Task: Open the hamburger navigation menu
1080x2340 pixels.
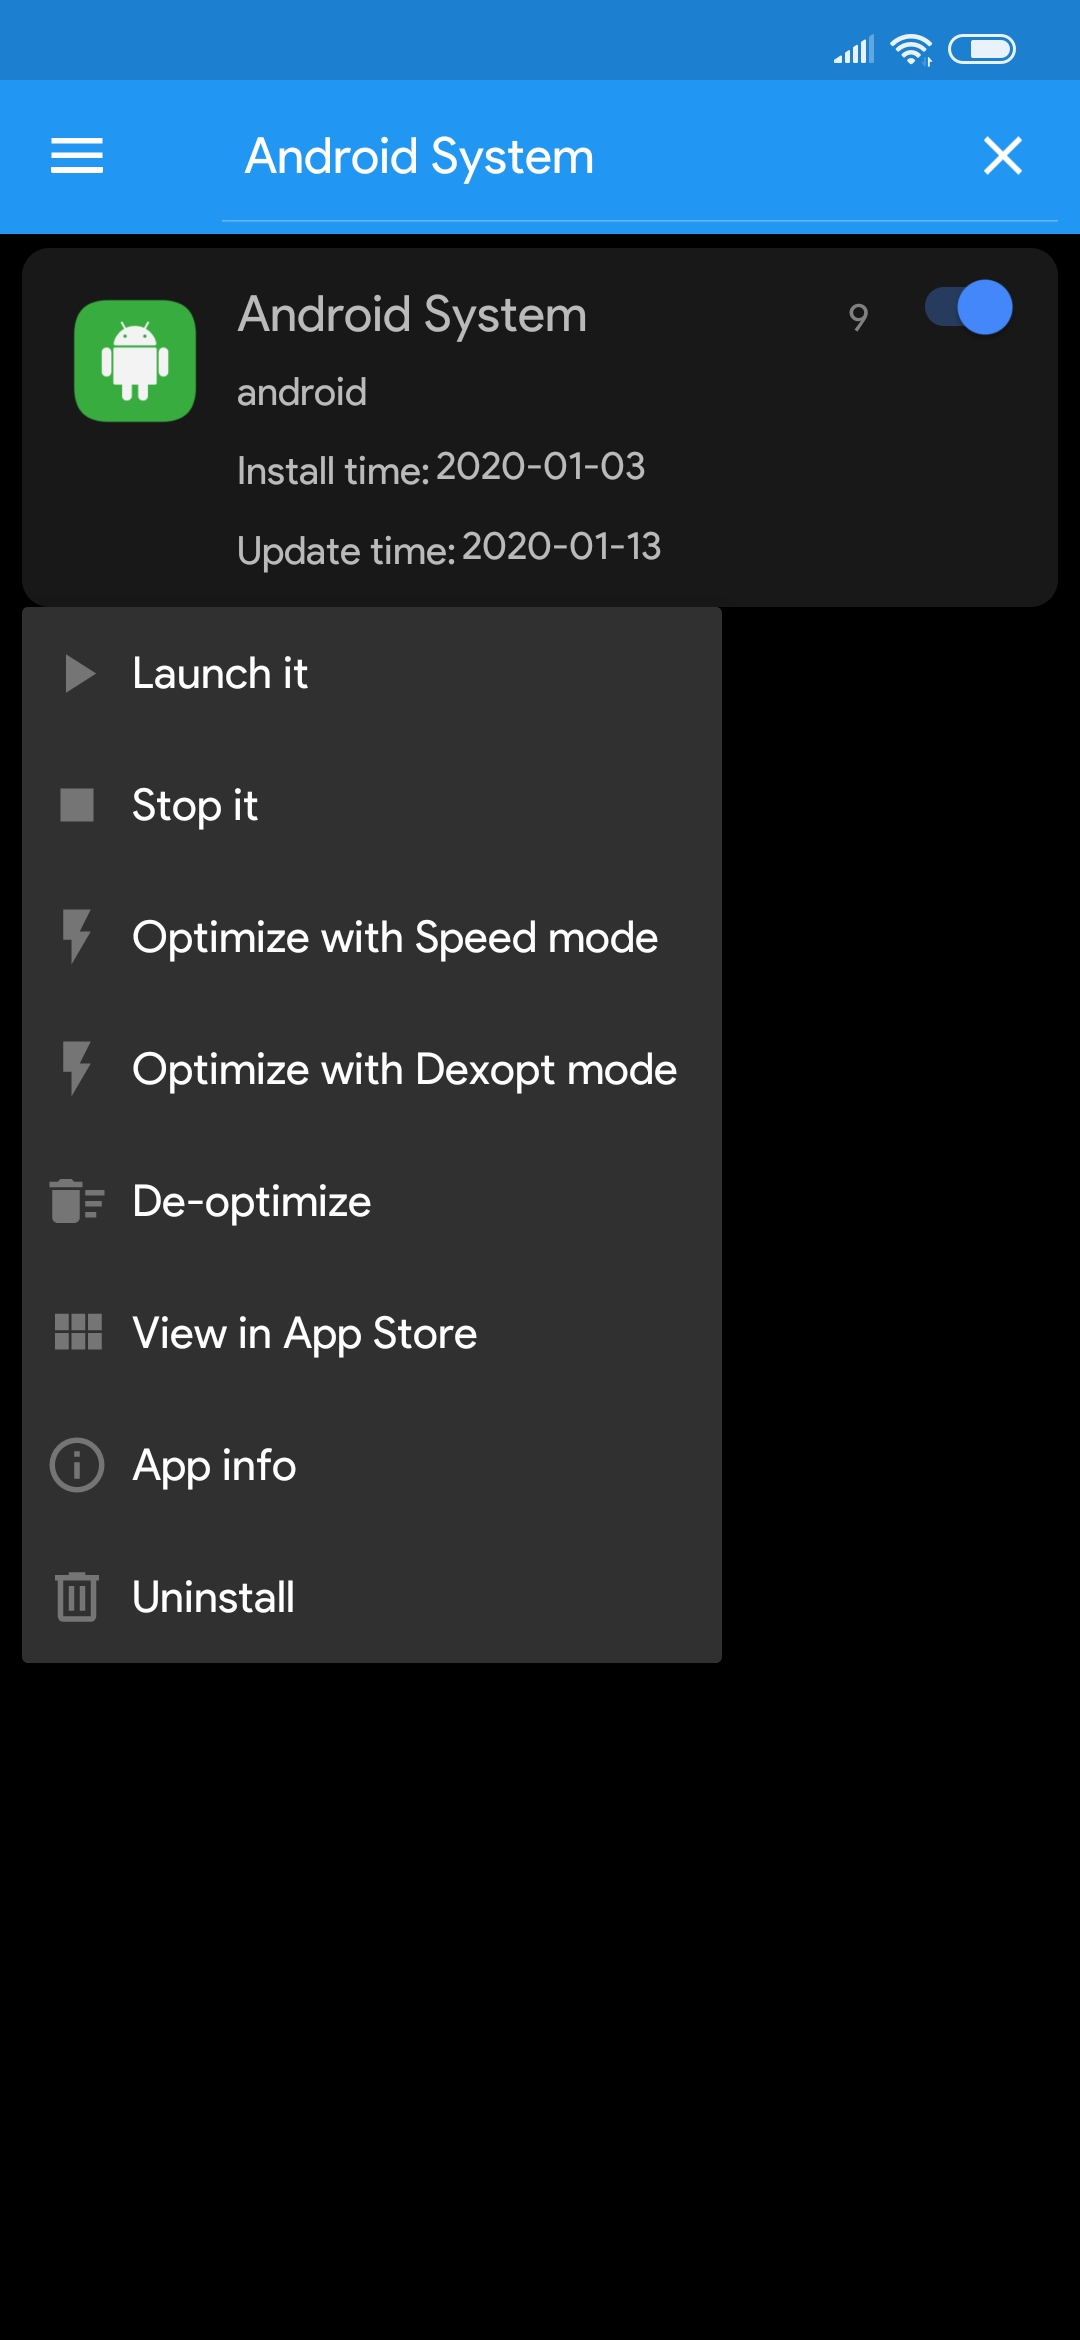Action: pos(77,156)
